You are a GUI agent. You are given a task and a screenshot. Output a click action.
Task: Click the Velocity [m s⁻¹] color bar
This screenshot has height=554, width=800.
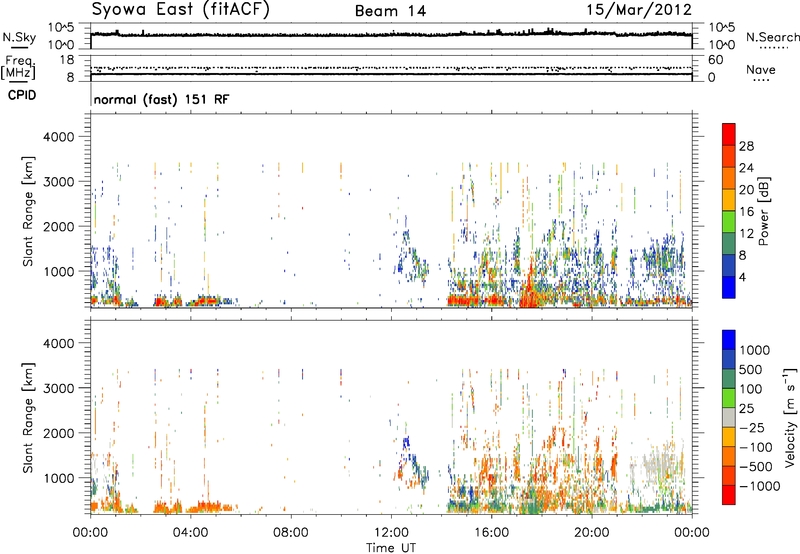(x=729, y=417)
